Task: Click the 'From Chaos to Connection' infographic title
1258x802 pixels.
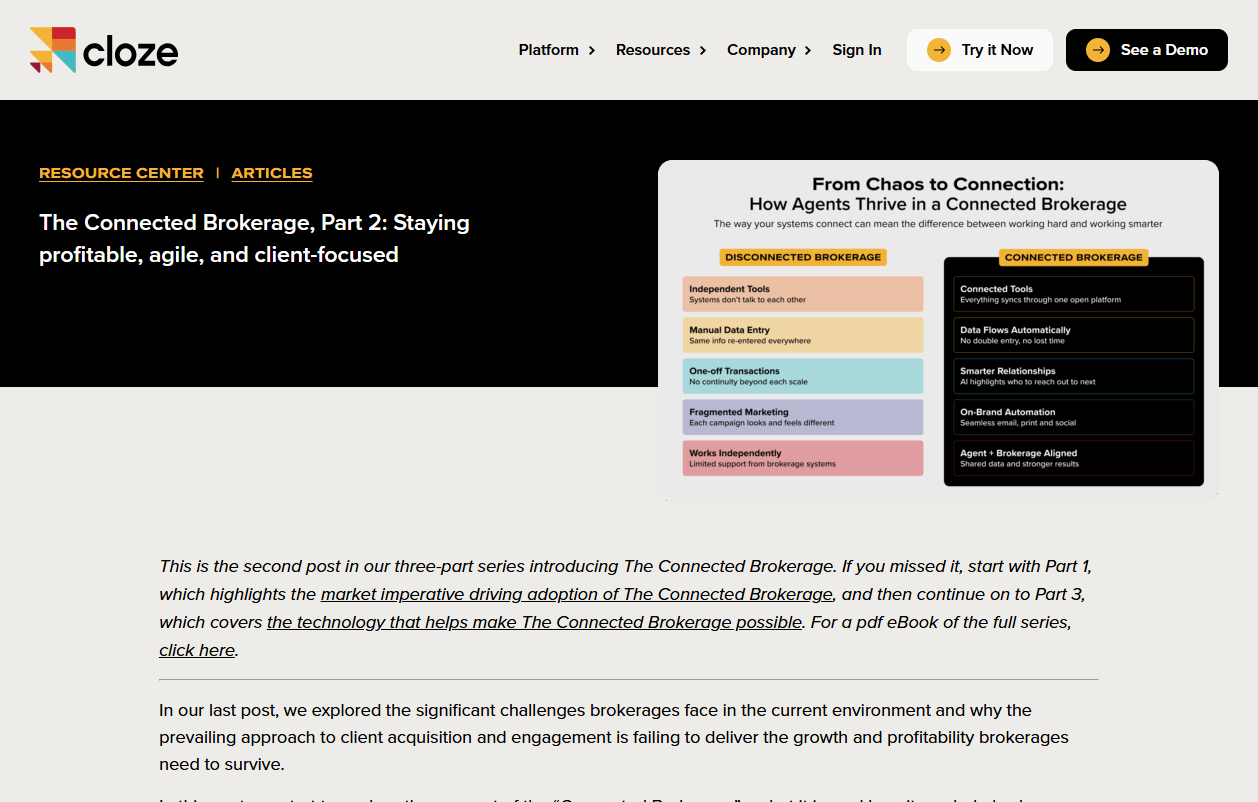Action: pos(938,184)
